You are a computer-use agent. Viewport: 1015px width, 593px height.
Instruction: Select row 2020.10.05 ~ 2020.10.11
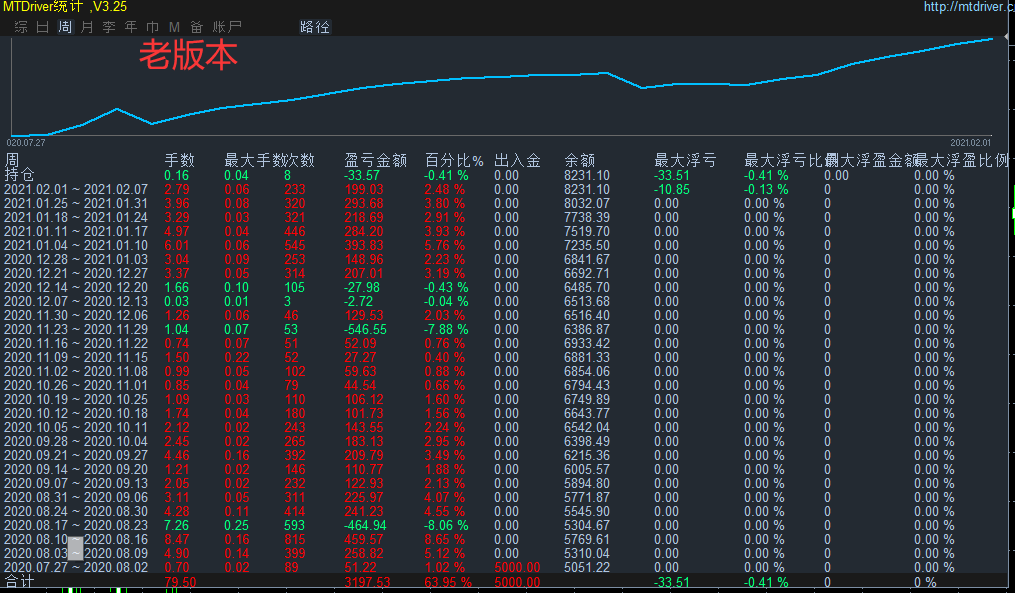point(76,427)
